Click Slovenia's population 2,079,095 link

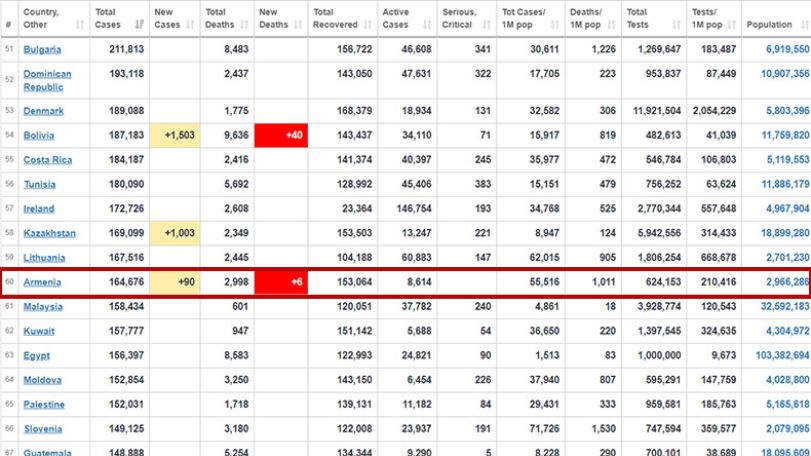click(787, 429)
